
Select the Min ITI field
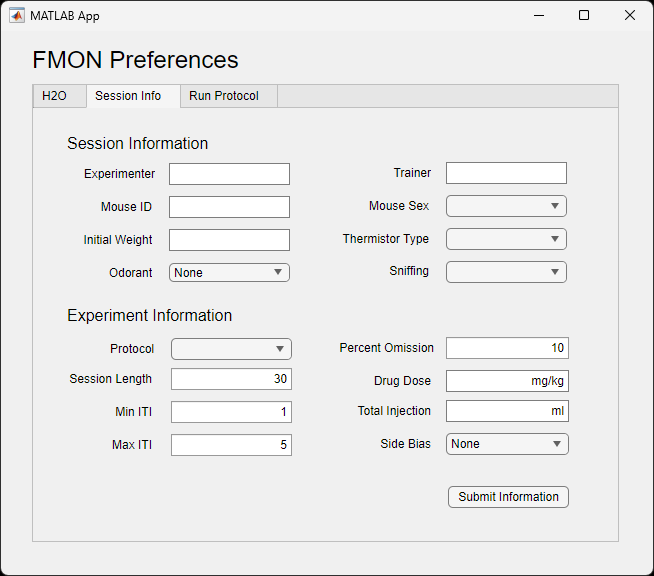(x=231, y=412)
